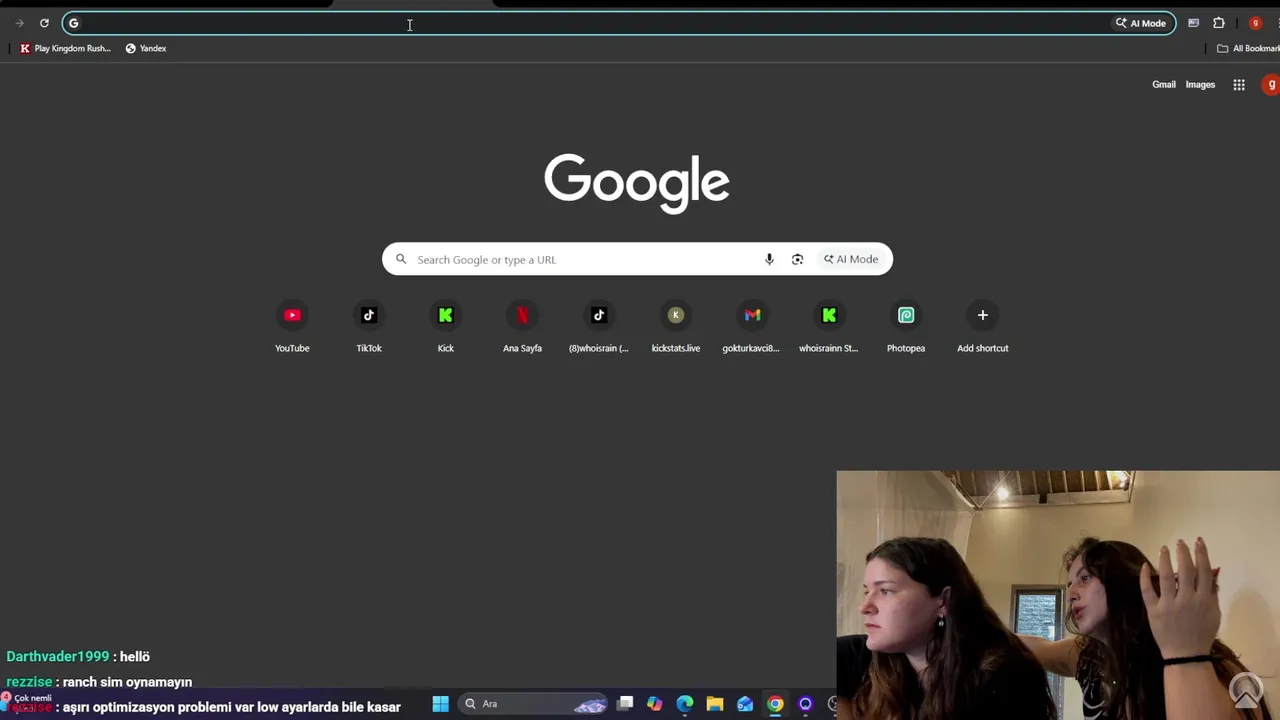Launch Copilot from the taskbar
1280x720 pixels.
coord(654,704)
